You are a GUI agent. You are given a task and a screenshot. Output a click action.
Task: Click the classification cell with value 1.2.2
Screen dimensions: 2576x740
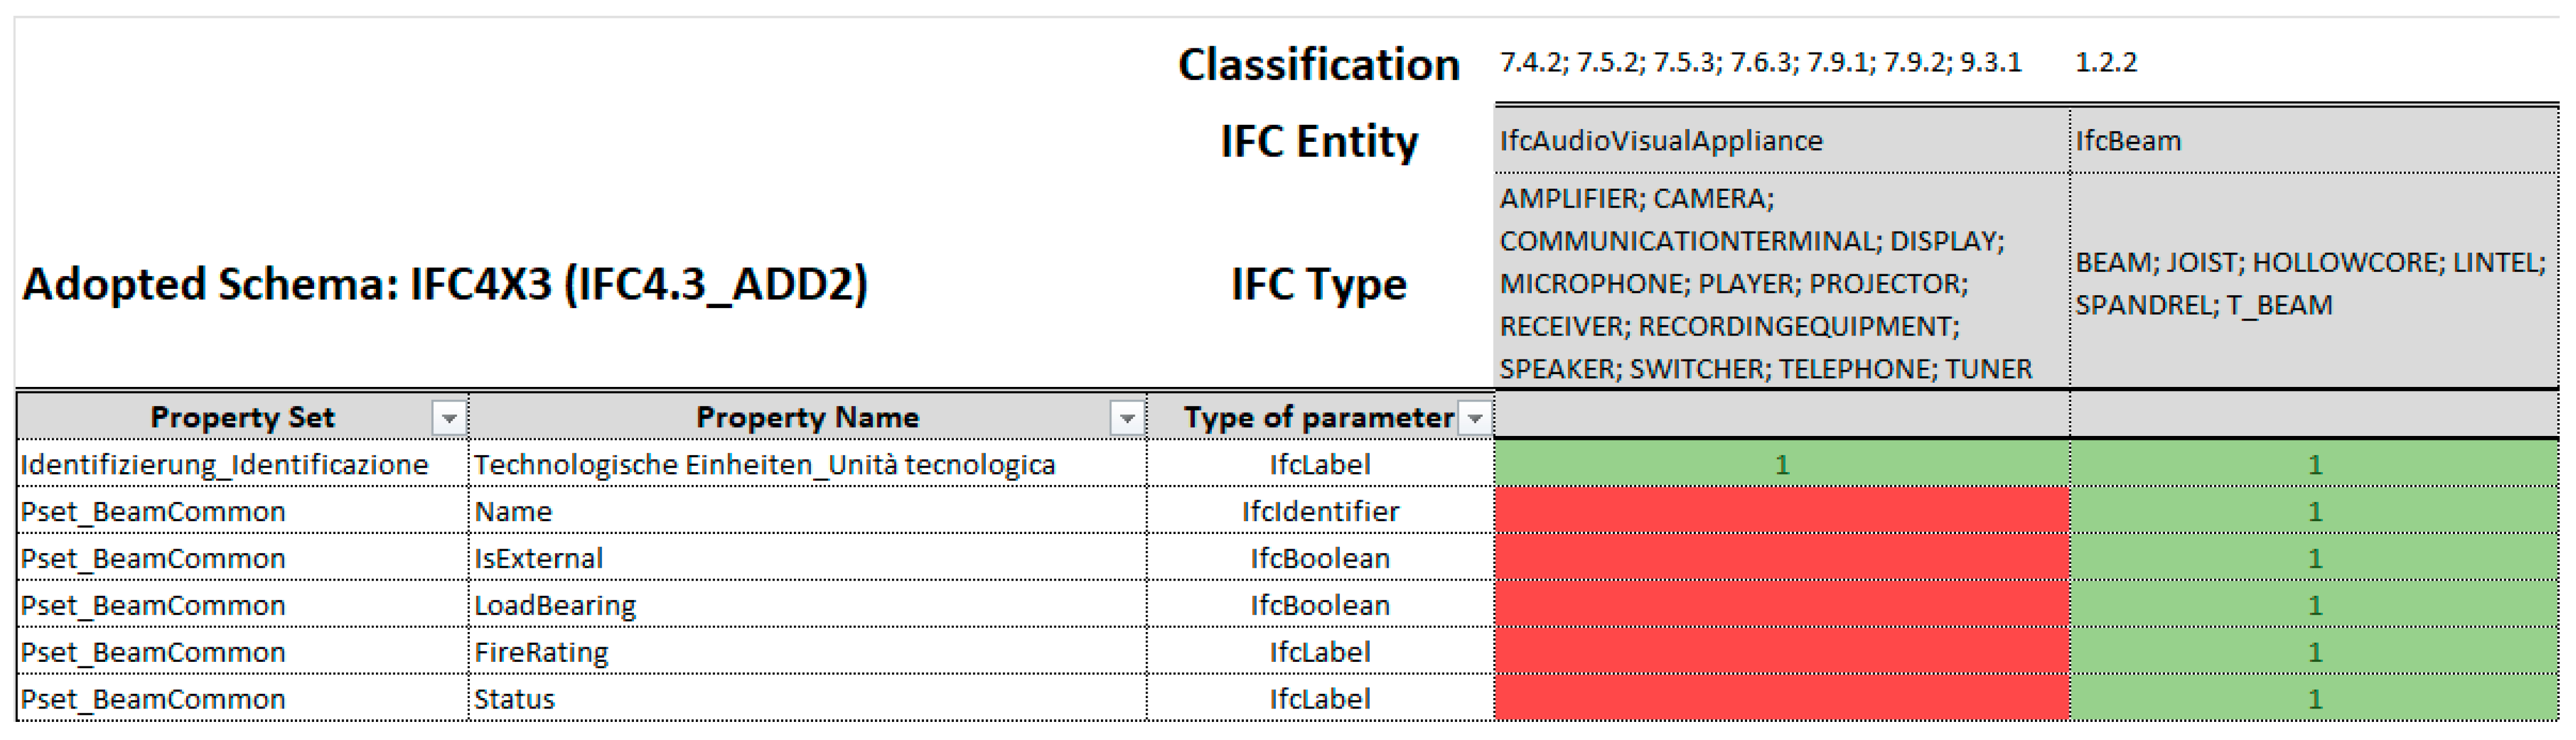(x=2106, y=63)
